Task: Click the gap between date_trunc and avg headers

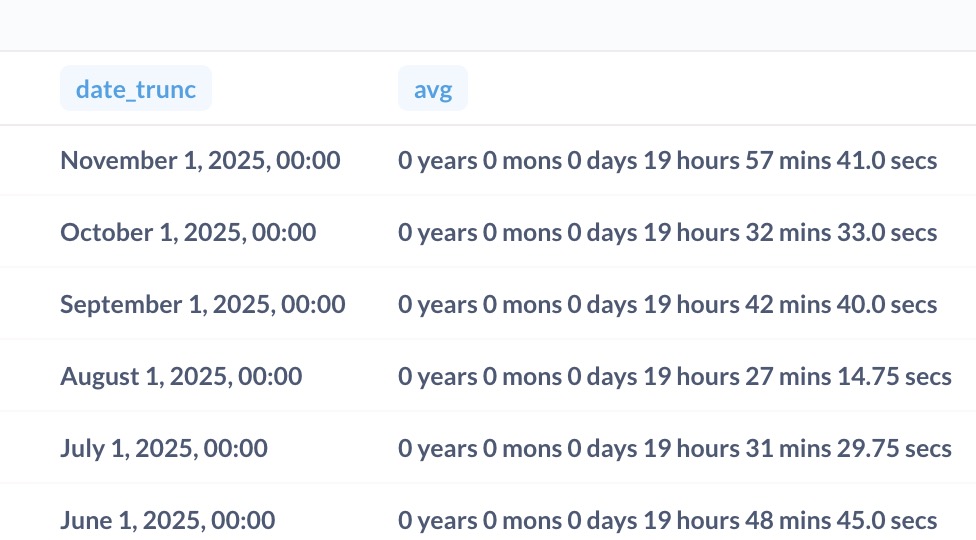Action: pos(305,90)
